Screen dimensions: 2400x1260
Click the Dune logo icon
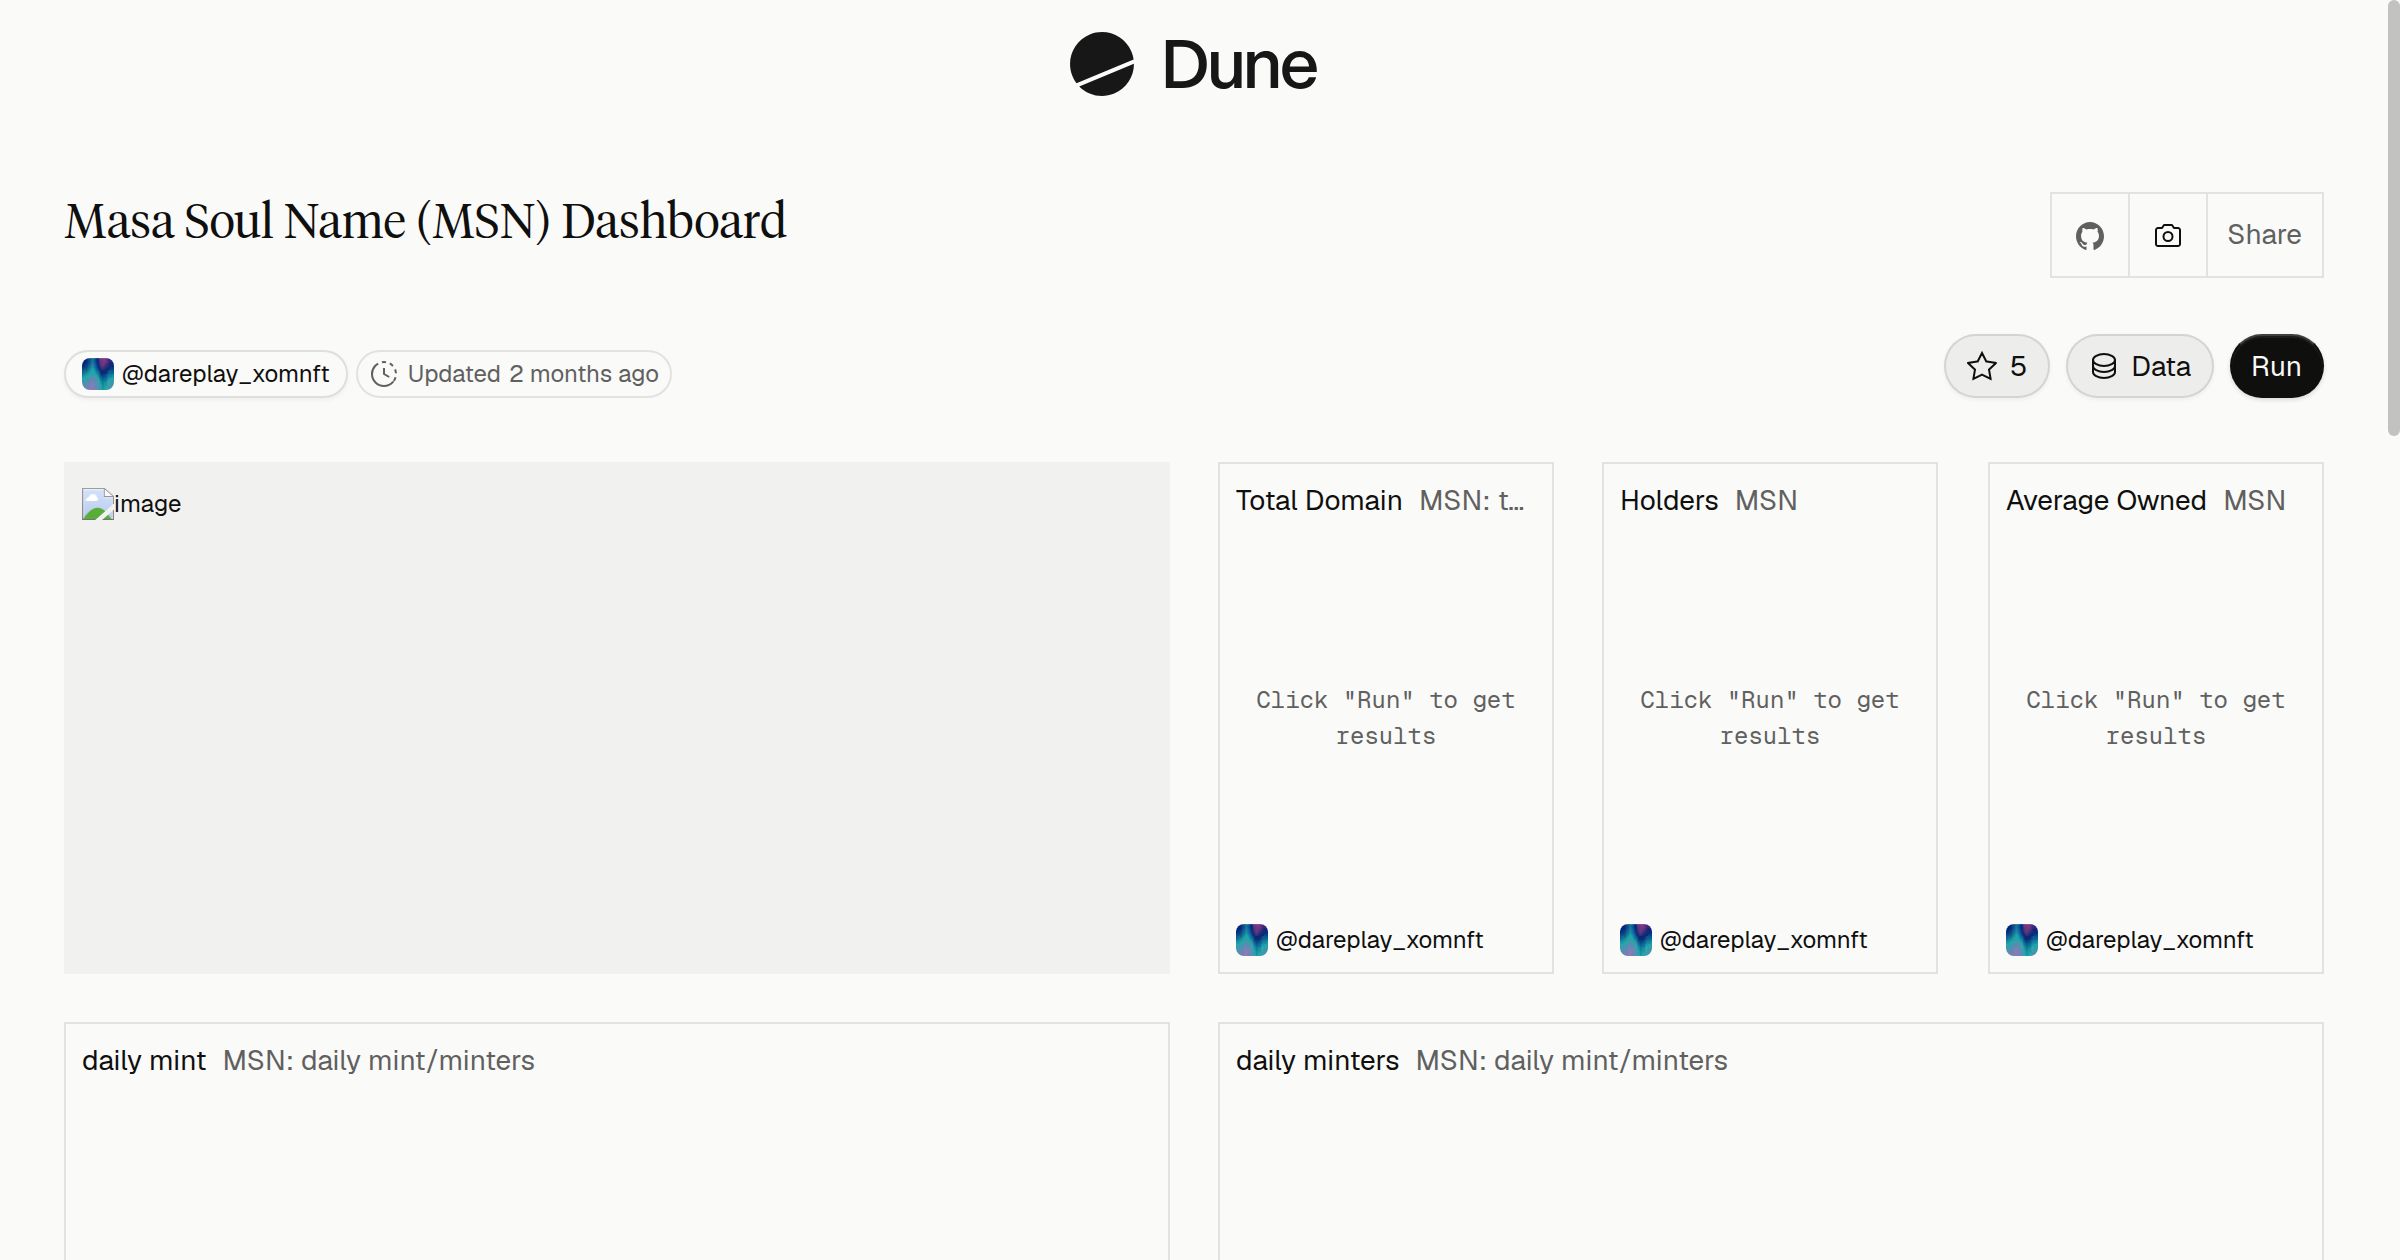pyautogui.click(x=1102, y=64)
